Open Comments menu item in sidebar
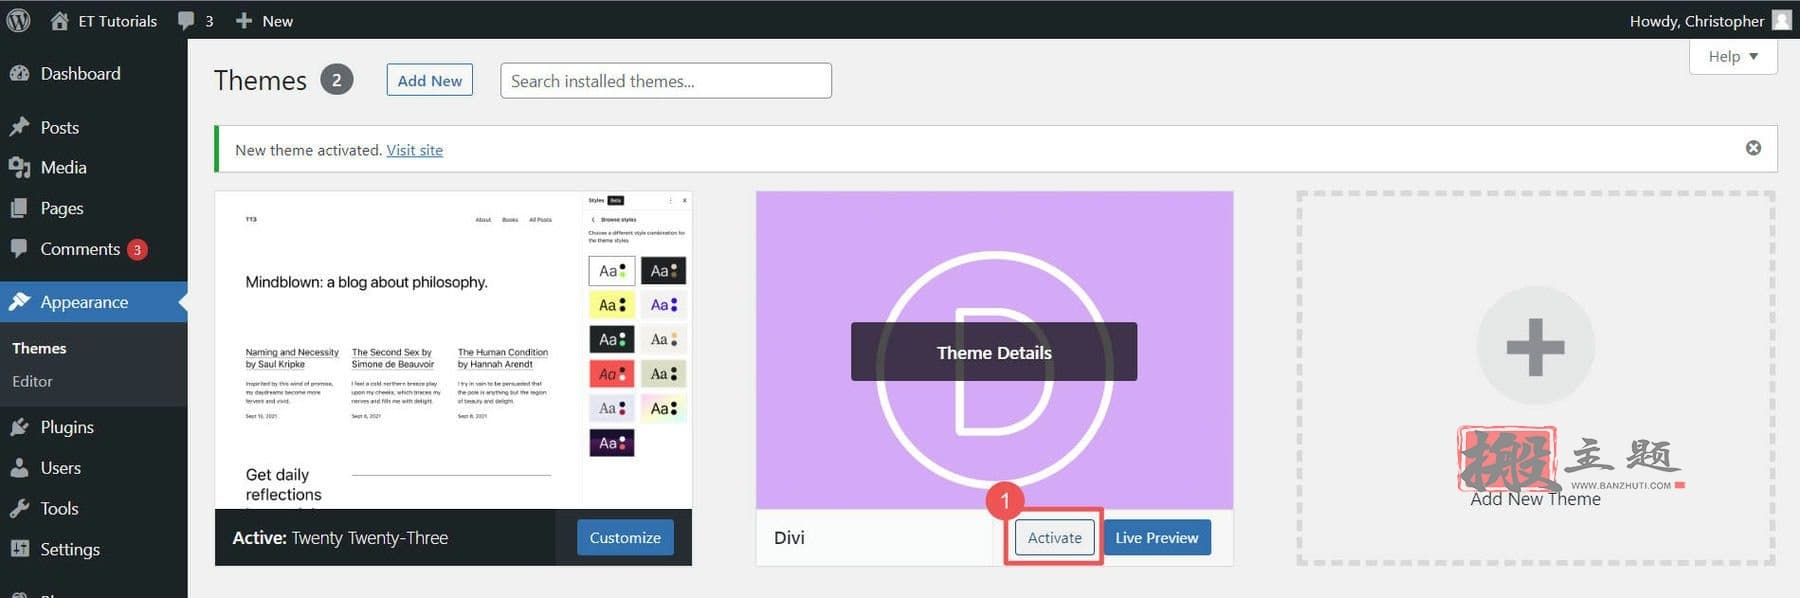Image resolution: width=1800 pixels, height=598 pixels. click(80, 249)
